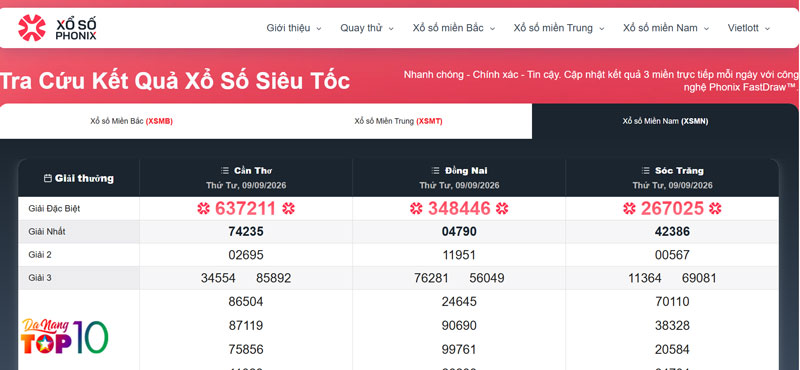
Task: Expand the Vietlott menu chevron
Action: pyautogui.click(x=767, y=29)
